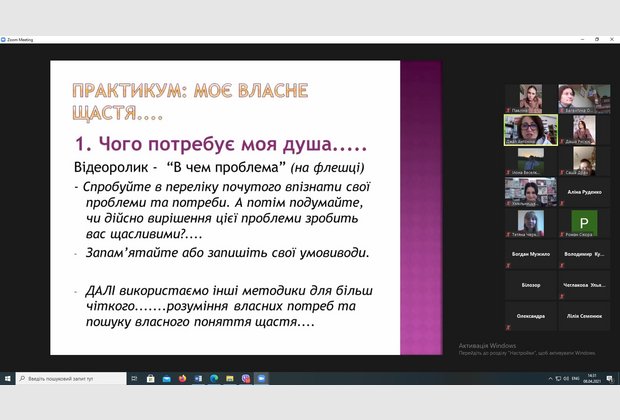Image resolution: width=620 pixels, height=420 pixels.
Task: Open the taskbar clock and date
Action: tap(592, 378)
